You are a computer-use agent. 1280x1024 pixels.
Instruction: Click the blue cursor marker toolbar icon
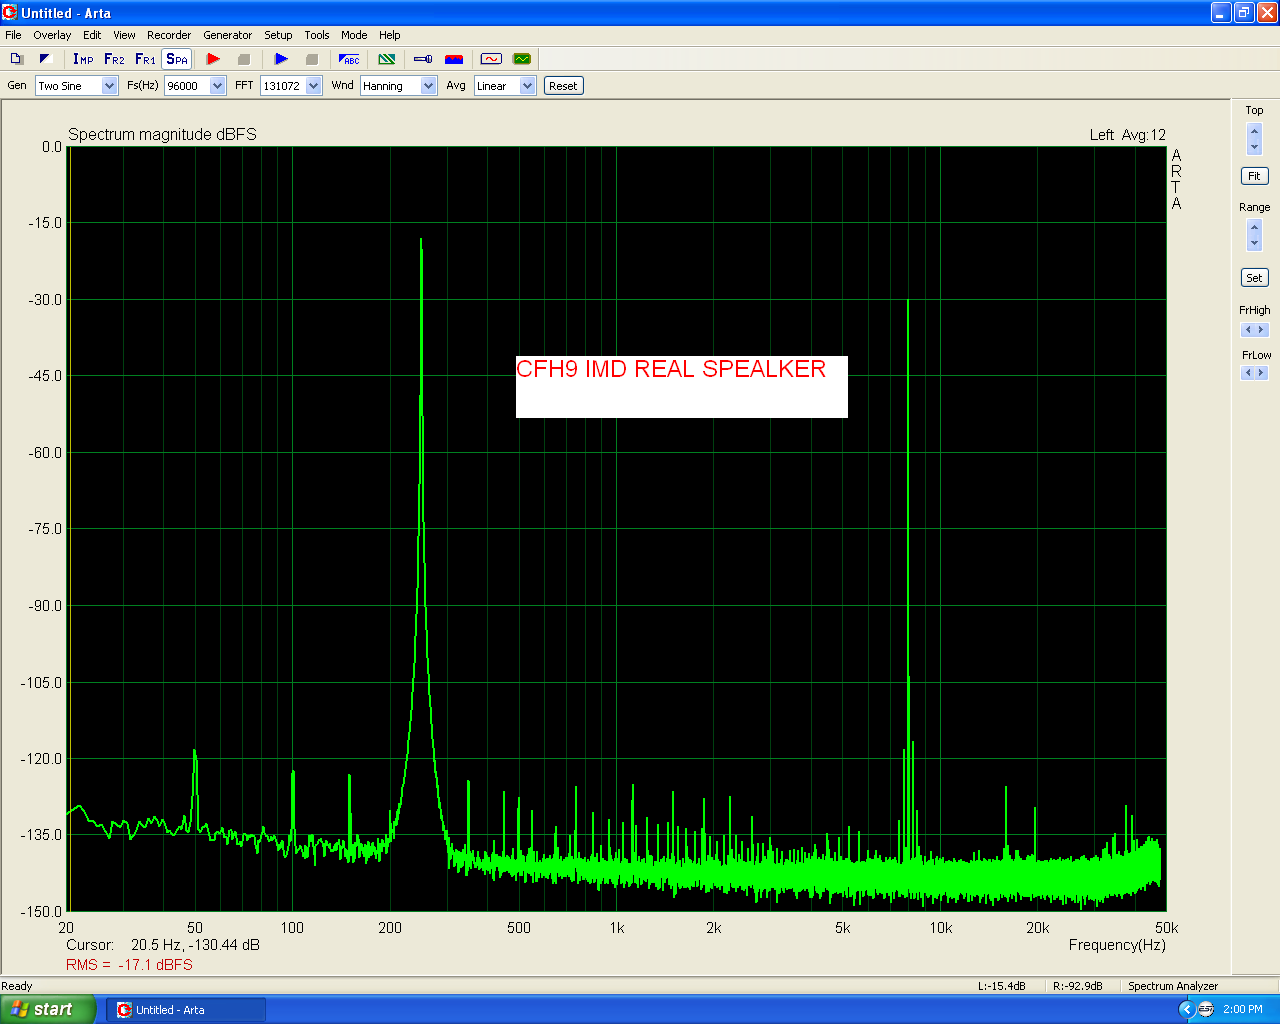point(423,59)
